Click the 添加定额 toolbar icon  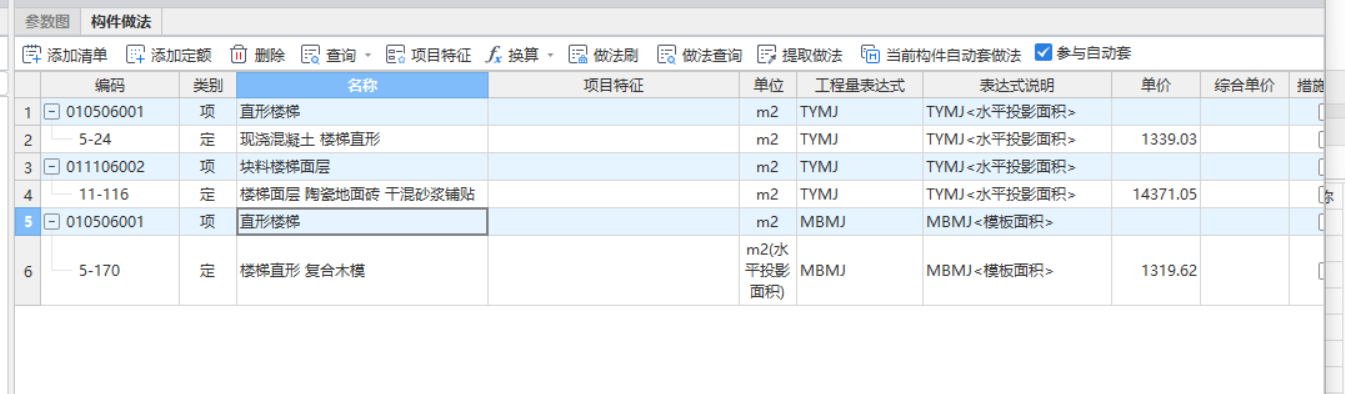pos(135,55)
